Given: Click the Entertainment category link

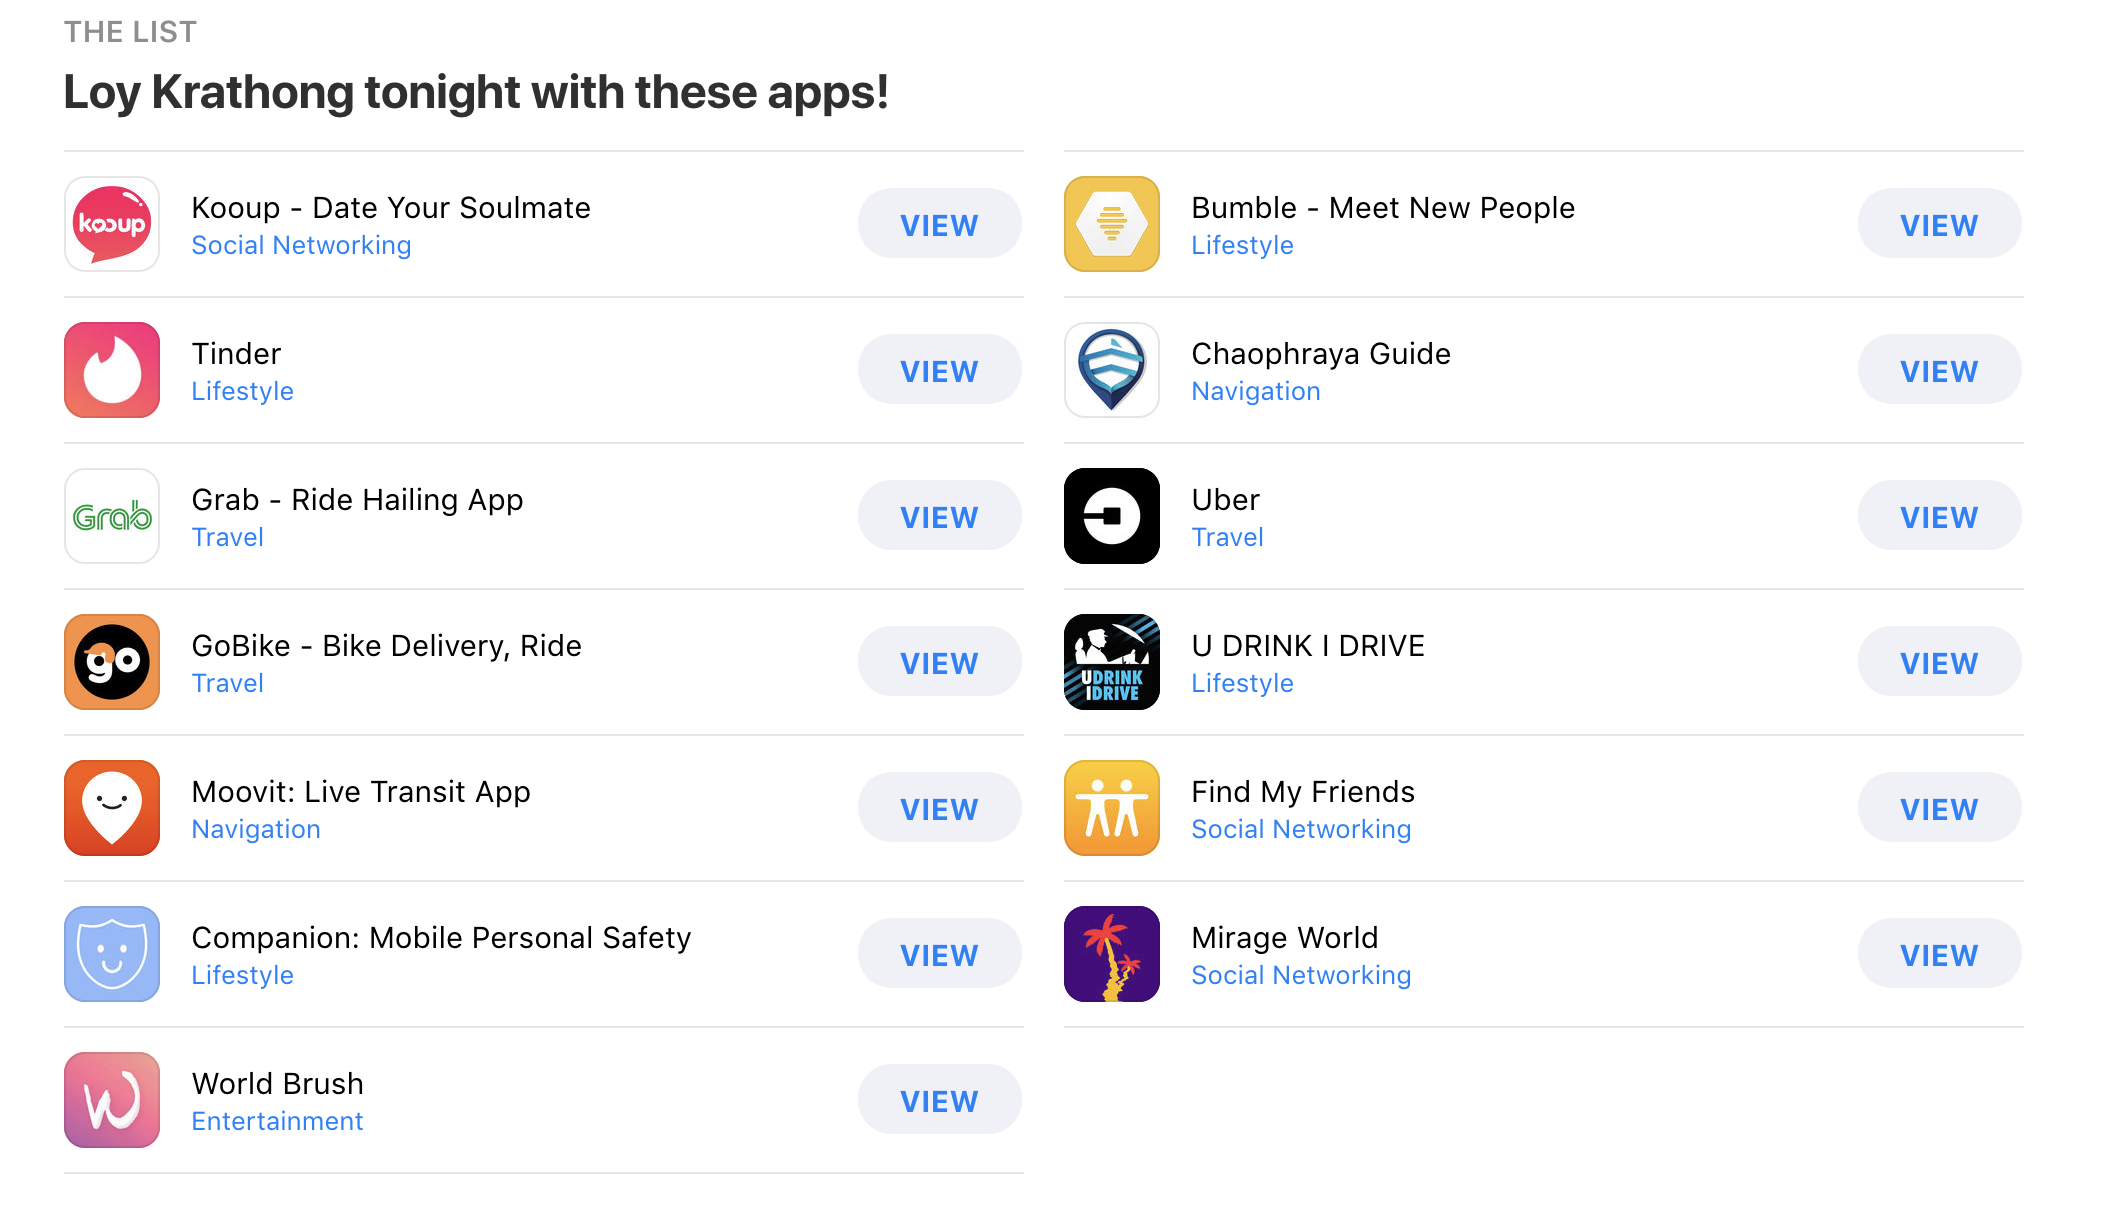Looking at the screenshot, I should 277,1122.
